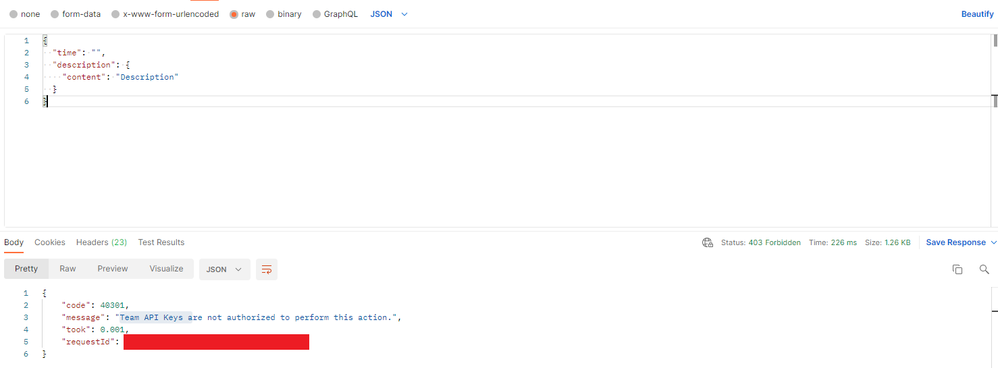Select the raw body radio button
This screenshot has height=368, width=998.
[234, 14]
